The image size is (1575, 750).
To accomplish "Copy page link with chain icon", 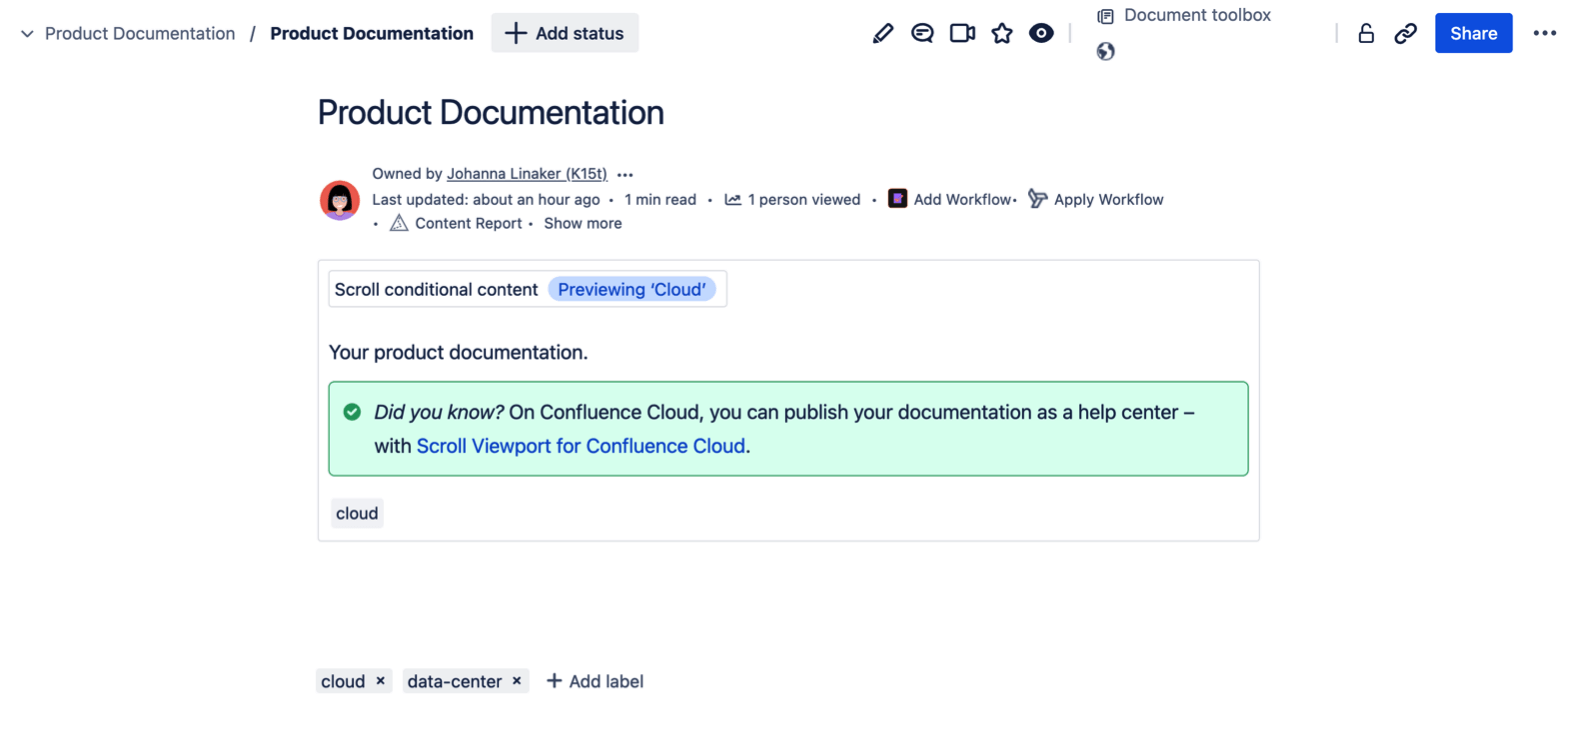I will [x=1405, y=34].
